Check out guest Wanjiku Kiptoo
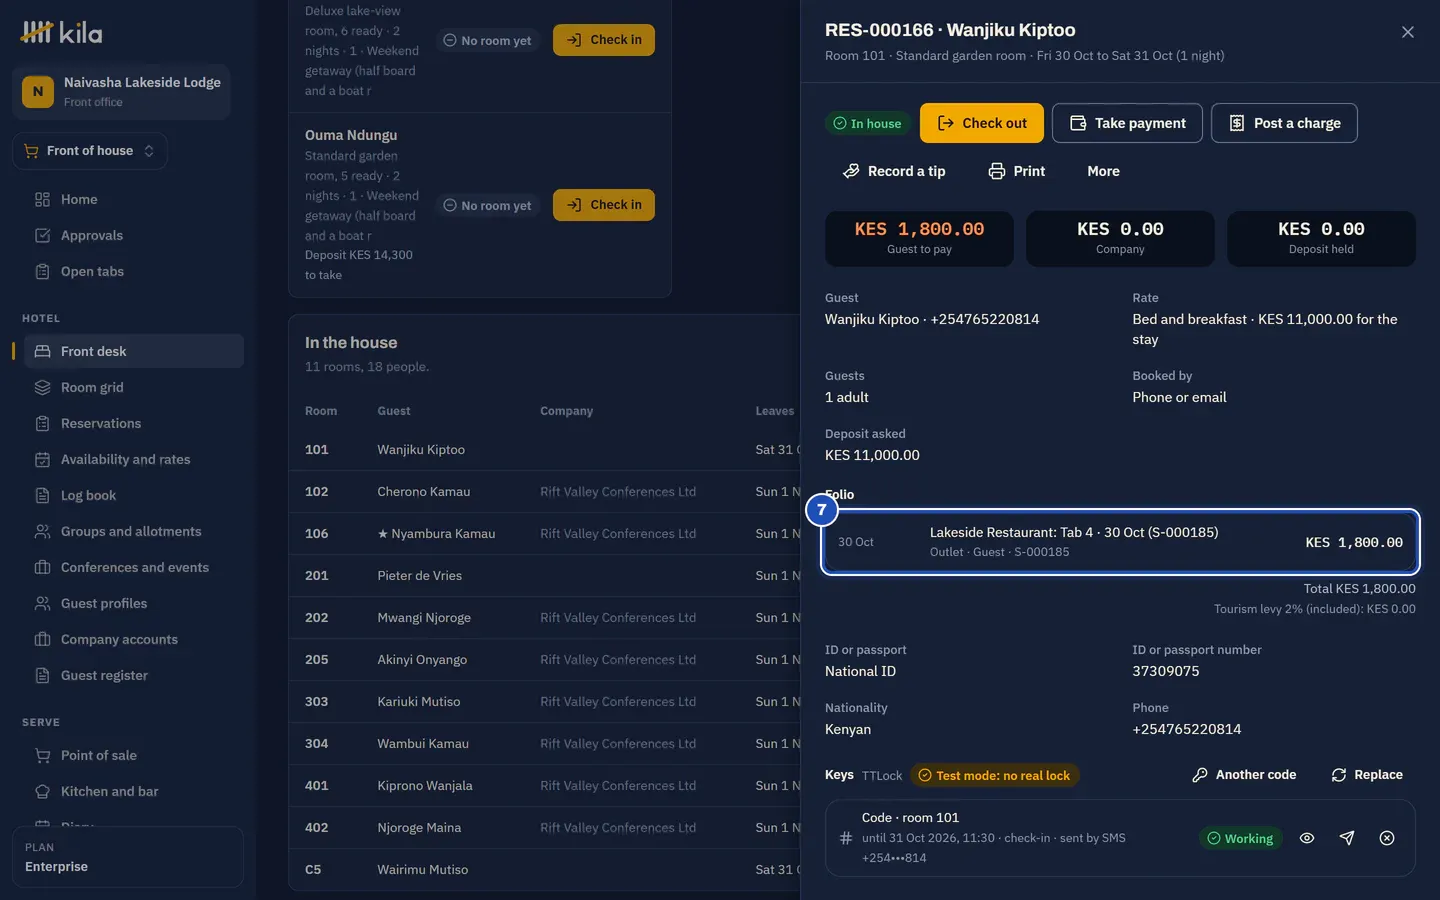 click(982, 123)
